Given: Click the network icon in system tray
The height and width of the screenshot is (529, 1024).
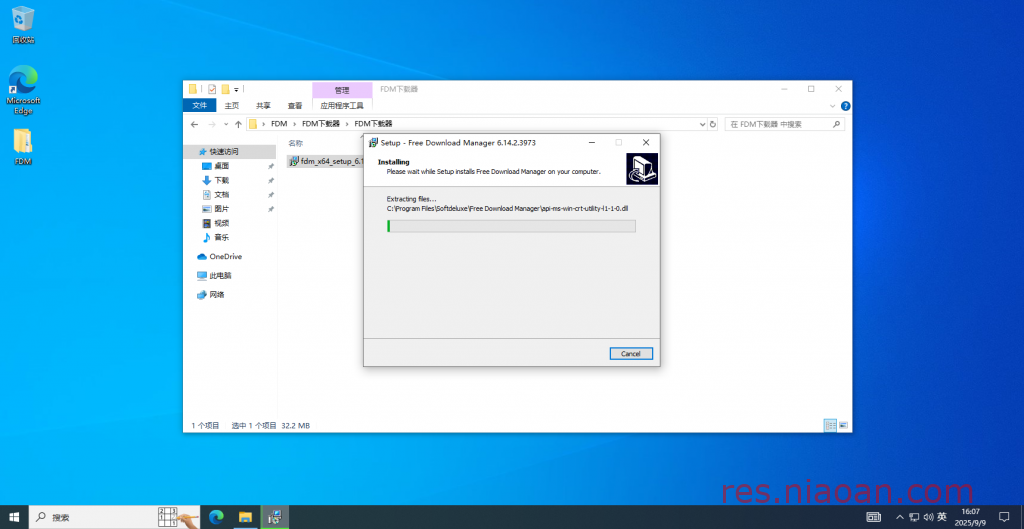Looking at the screenshot, I should pos(914,517).
